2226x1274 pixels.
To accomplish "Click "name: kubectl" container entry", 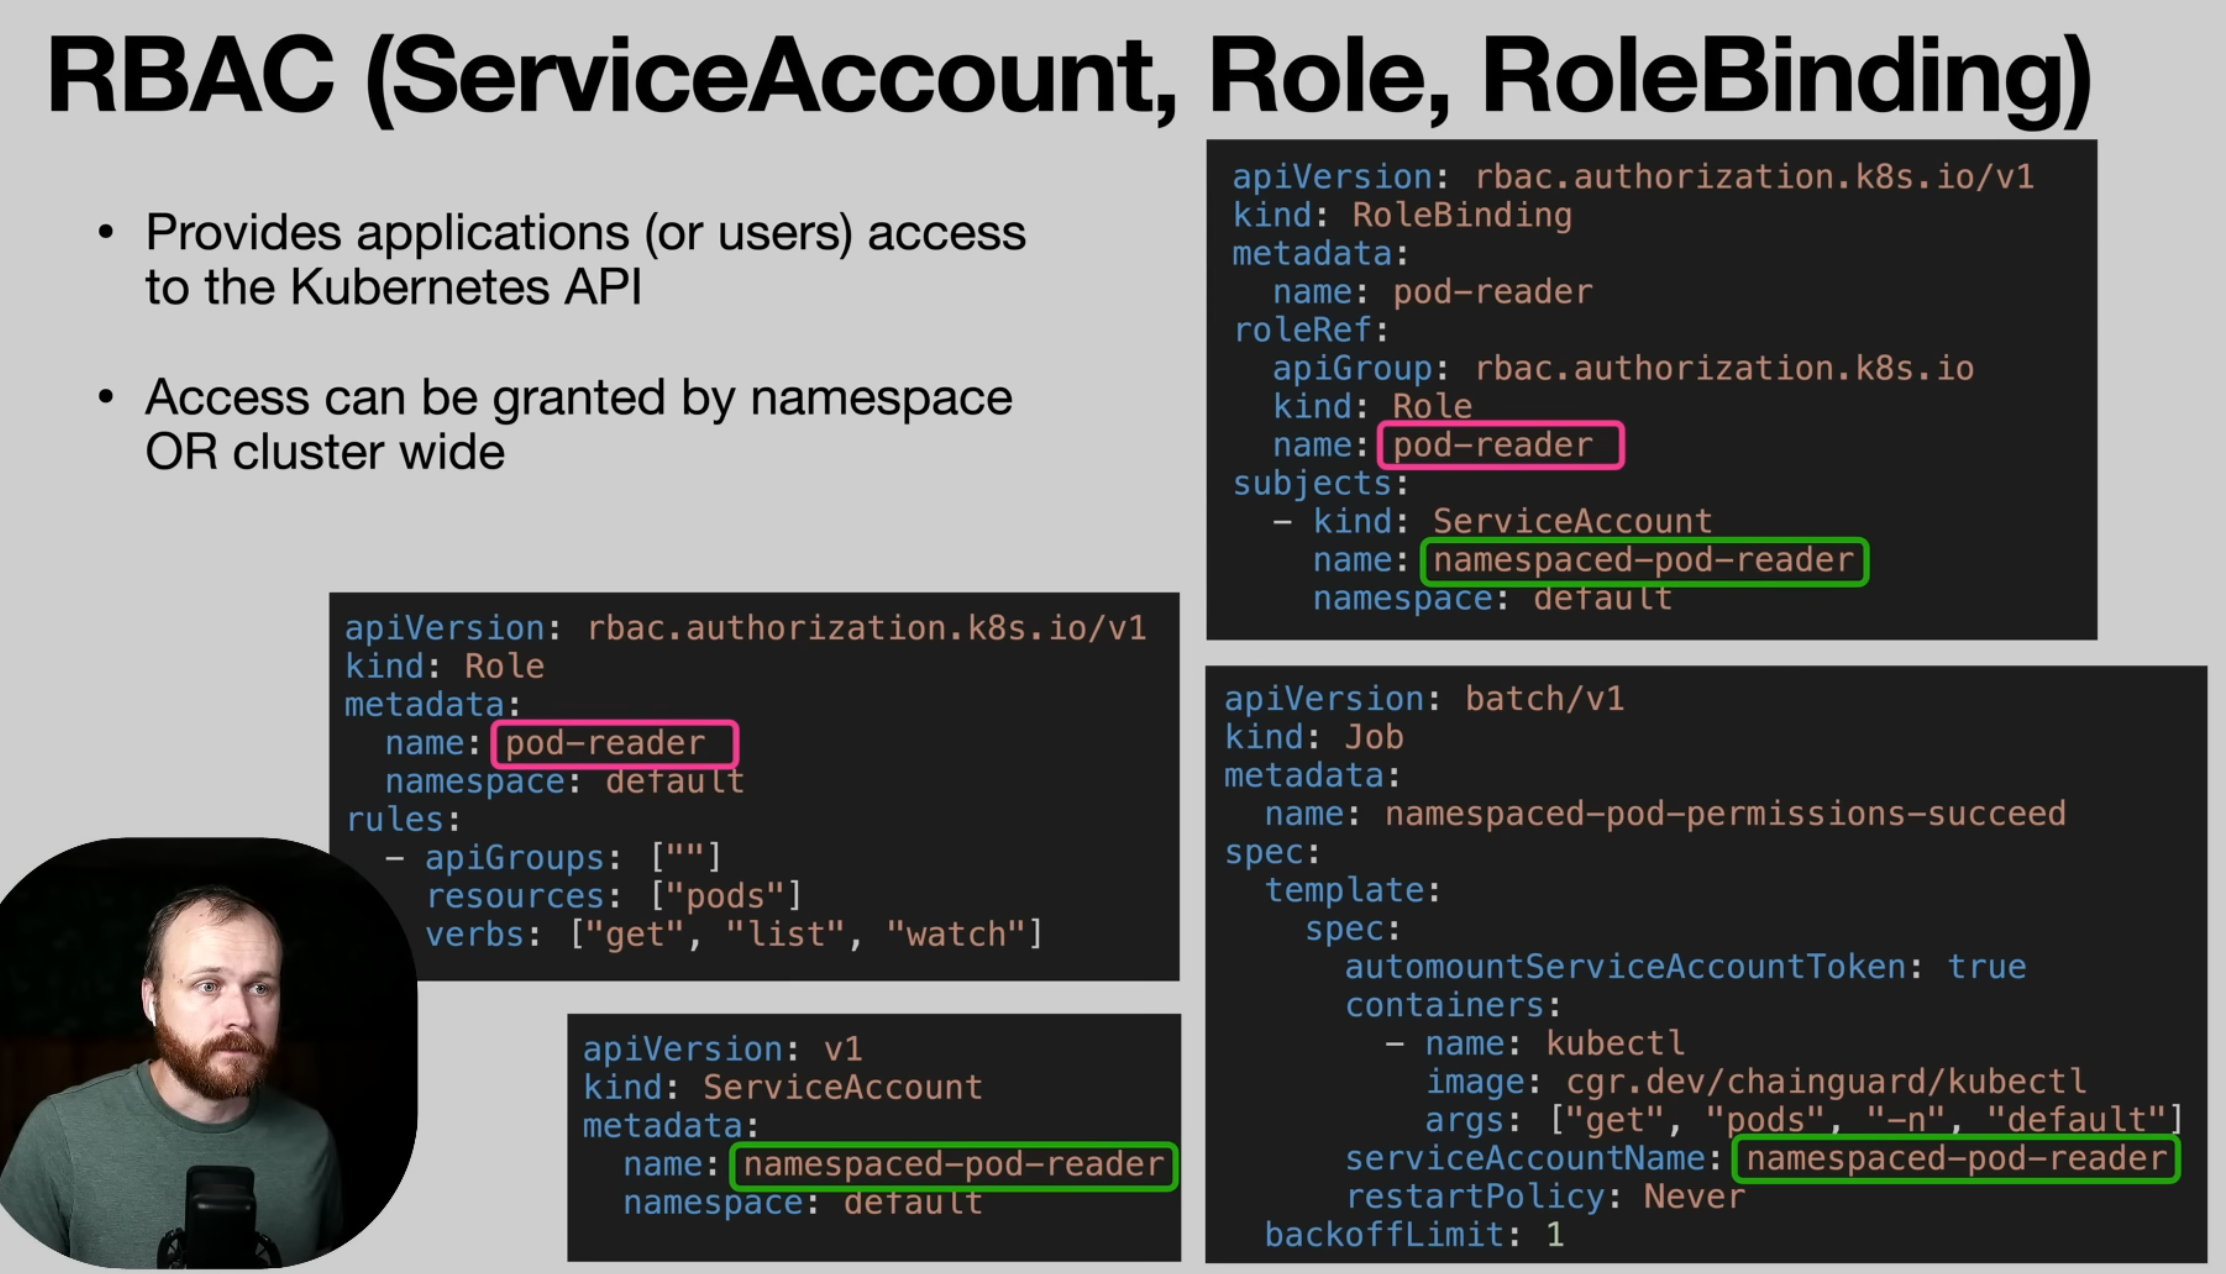I will click(x=1554, y=1044).
